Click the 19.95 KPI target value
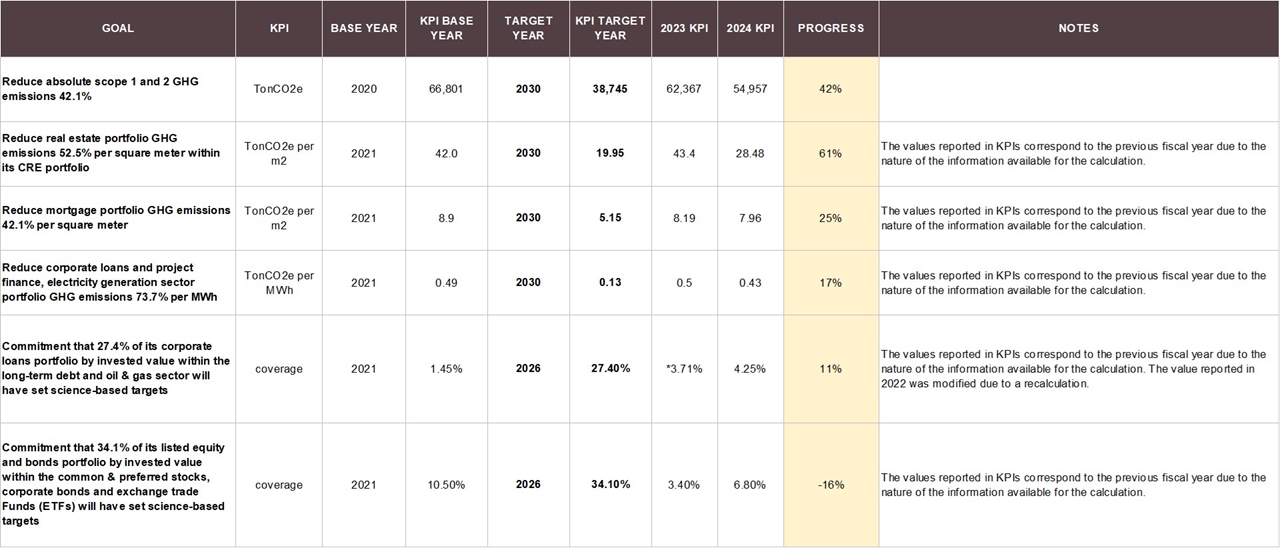 pyautogui.click(x=609, y=154)
